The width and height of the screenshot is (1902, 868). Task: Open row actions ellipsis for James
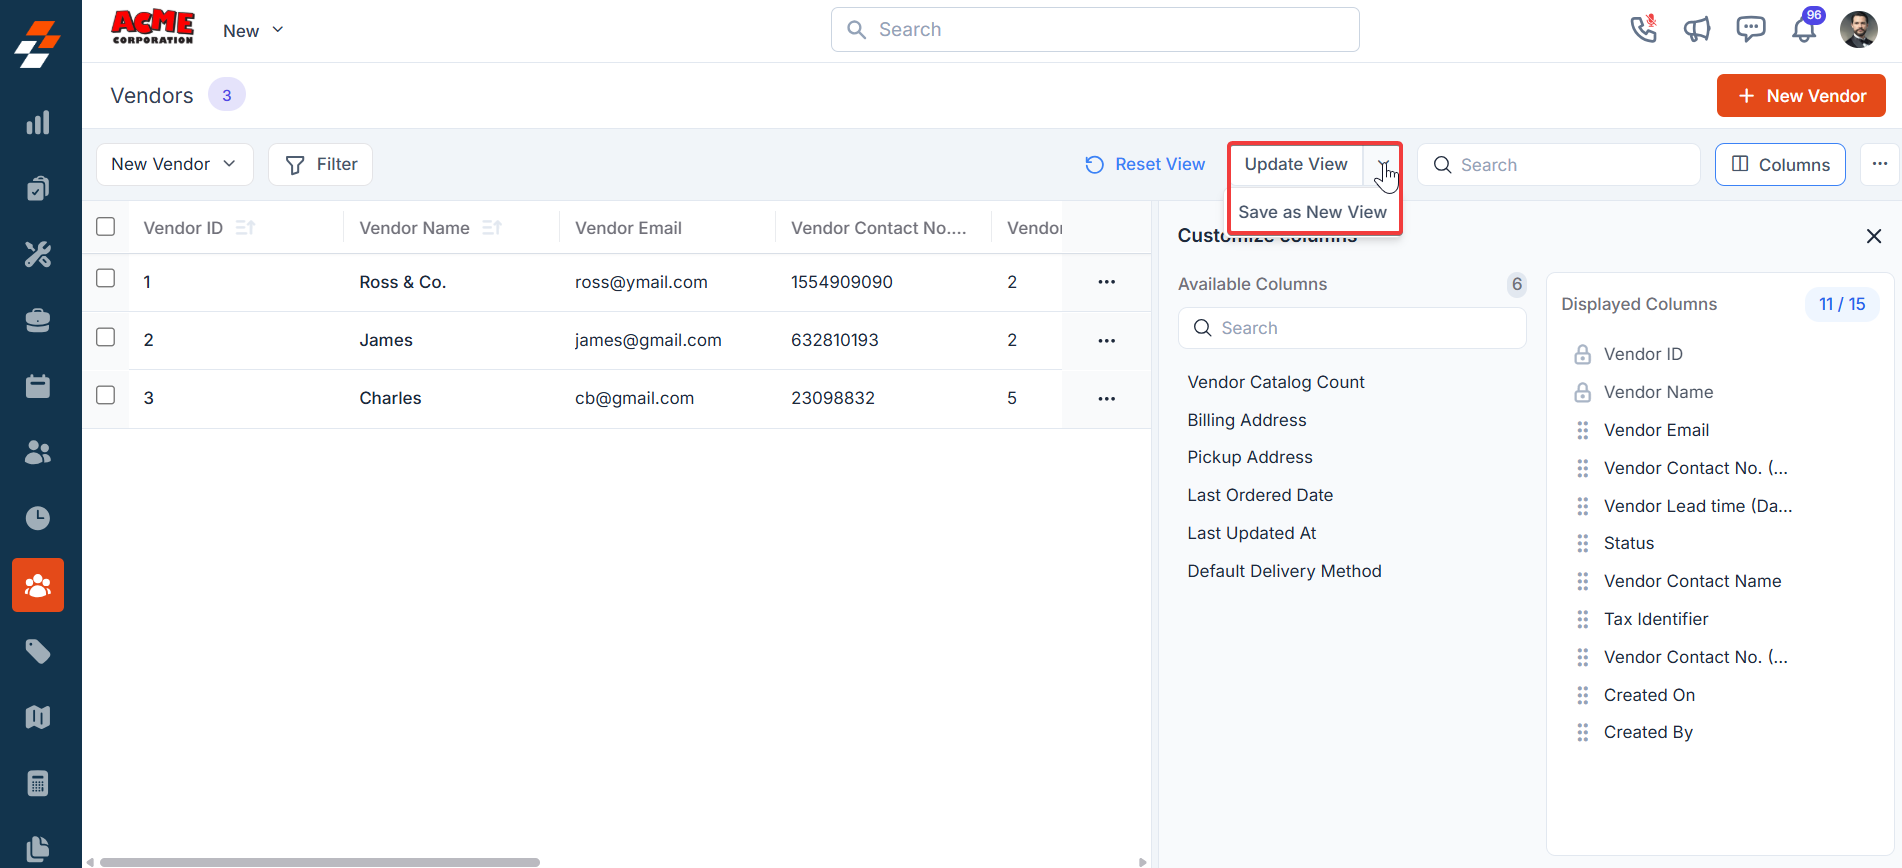[x=1107, y=341]
